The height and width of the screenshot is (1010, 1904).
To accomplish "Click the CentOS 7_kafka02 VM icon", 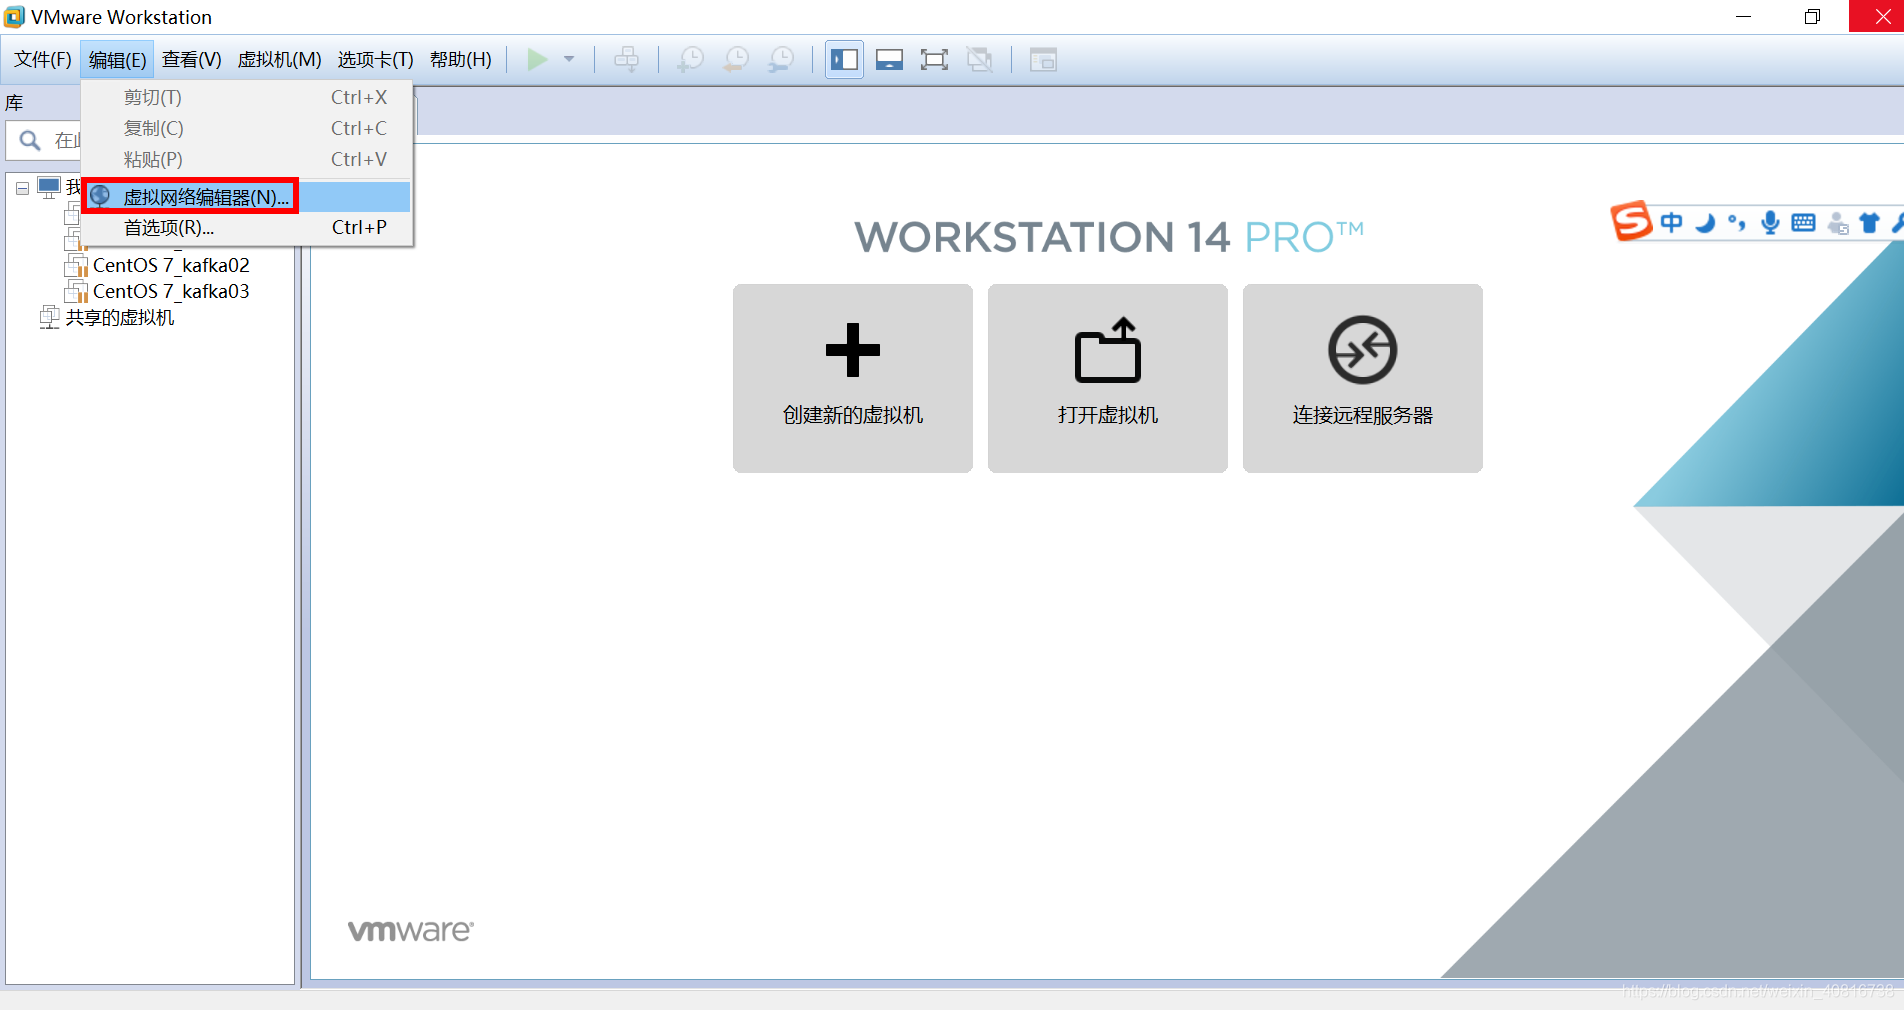I will coord(77,265).
